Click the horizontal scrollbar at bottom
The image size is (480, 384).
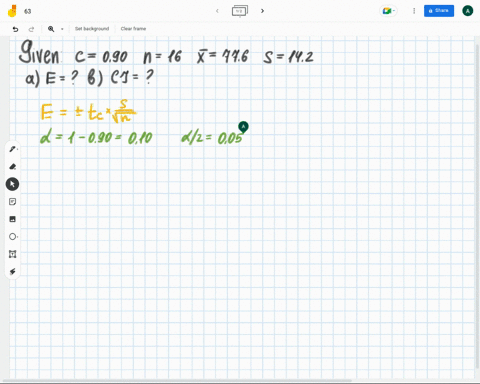177,380
